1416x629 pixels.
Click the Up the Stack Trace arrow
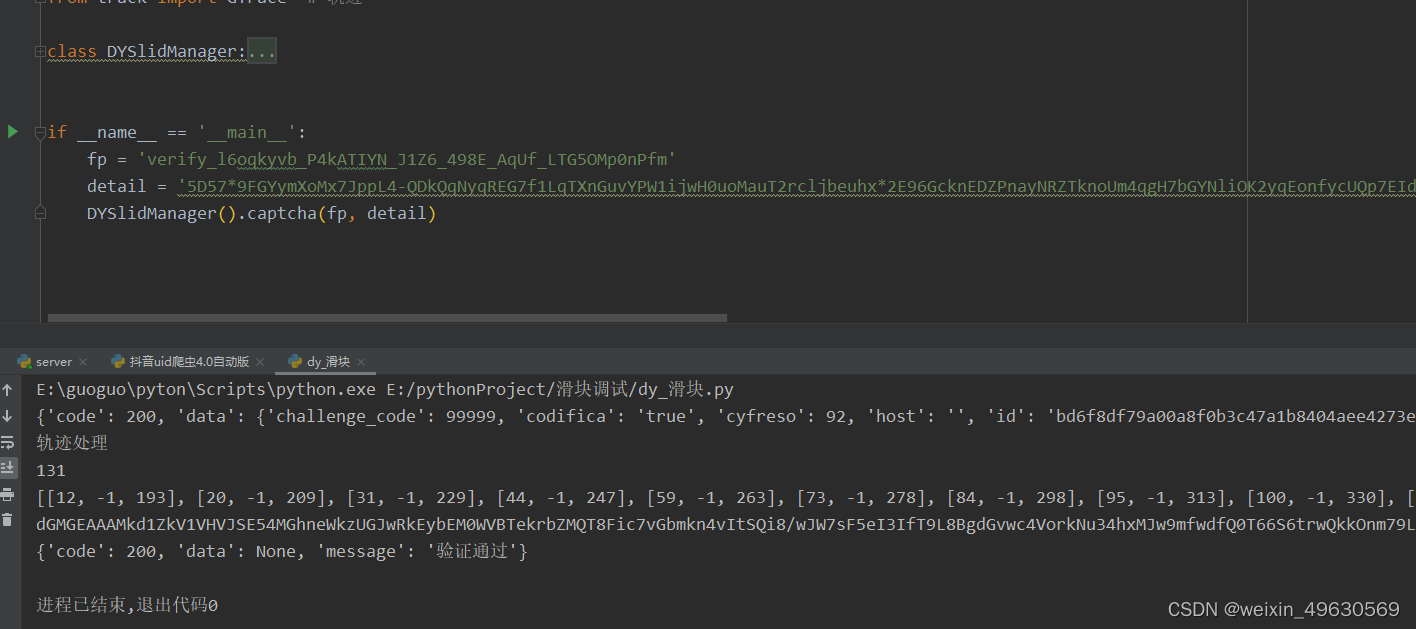point(8,390)
